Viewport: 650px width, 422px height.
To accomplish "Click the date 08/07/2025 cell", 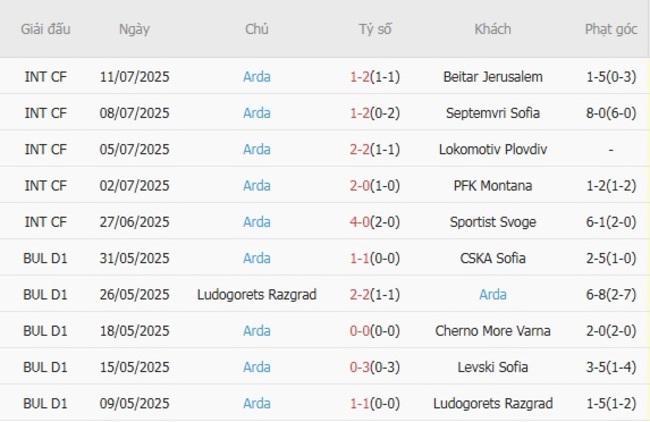I will tap(134, 113).
